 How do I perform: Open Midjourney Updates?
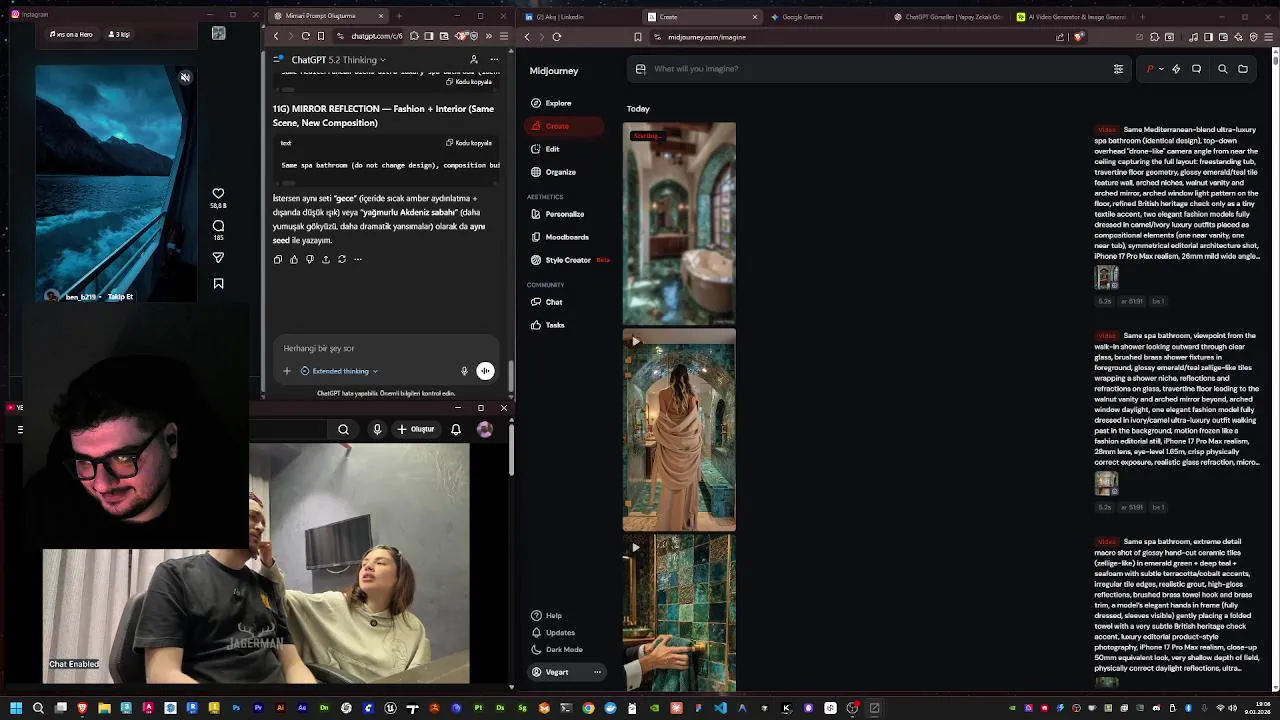pyautogui.click(x=553, y=632)
